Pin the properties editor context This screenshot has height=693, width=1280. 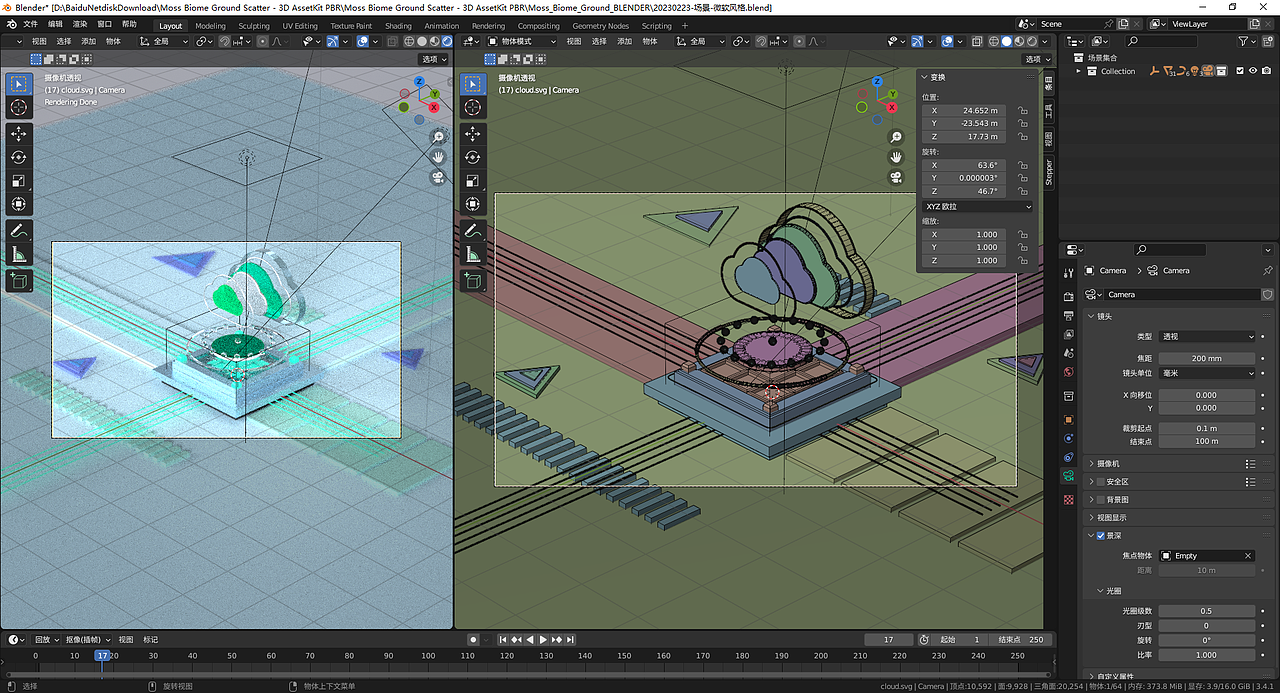point(1268,270)
